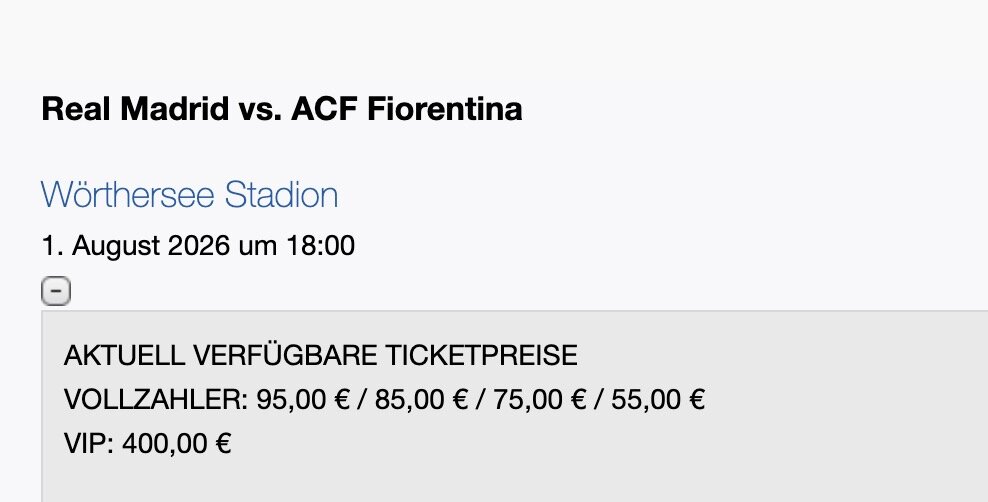Select the 85,00 € ticket price
Screen dimensions: 988x502
click(x=422, y=399)
